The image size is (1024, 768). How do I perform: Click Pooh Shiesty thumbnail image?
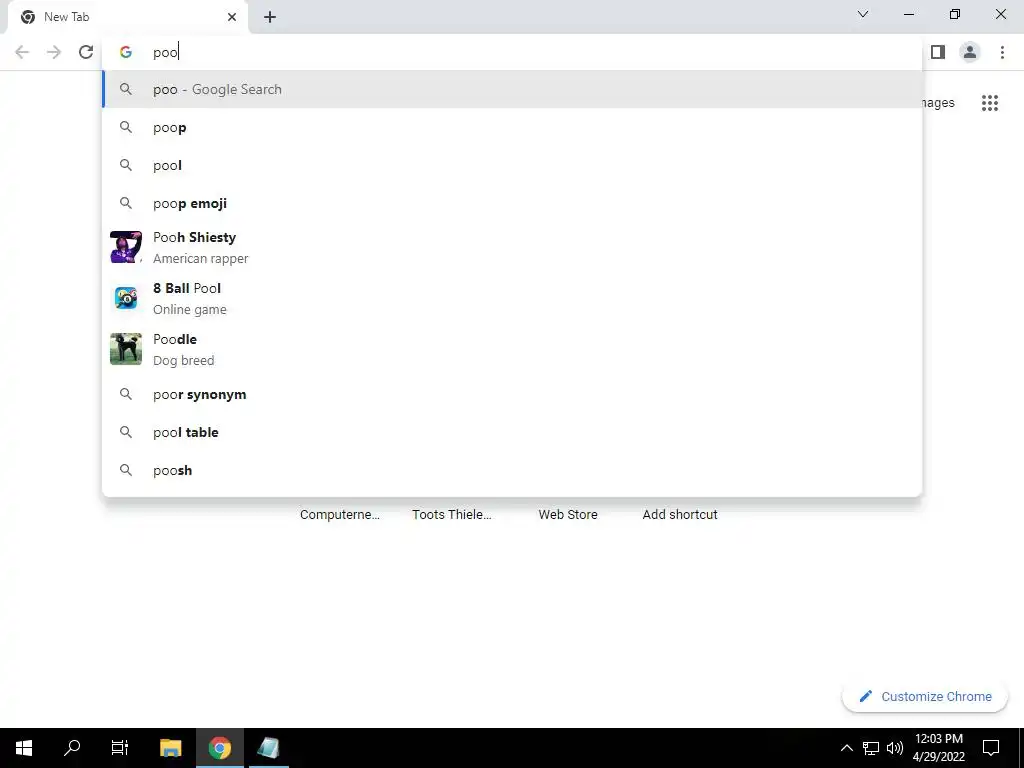click(x=125, y=247)
